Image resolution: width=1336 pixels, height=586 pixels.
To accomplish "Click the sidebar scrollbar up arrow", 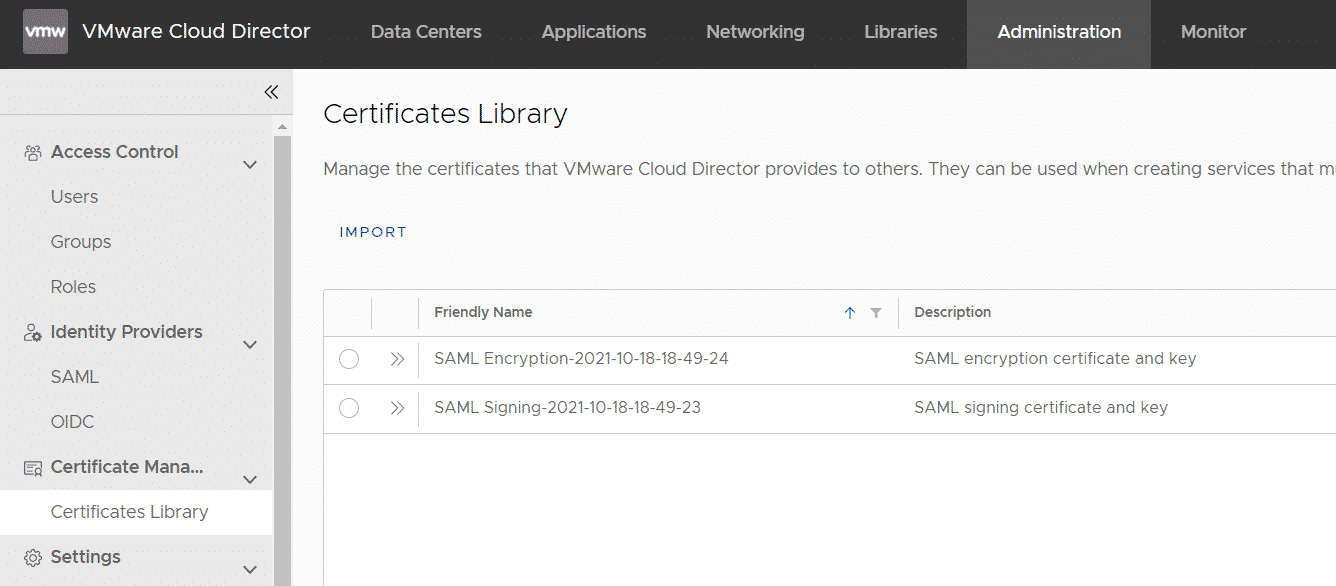I will [282, 127].
